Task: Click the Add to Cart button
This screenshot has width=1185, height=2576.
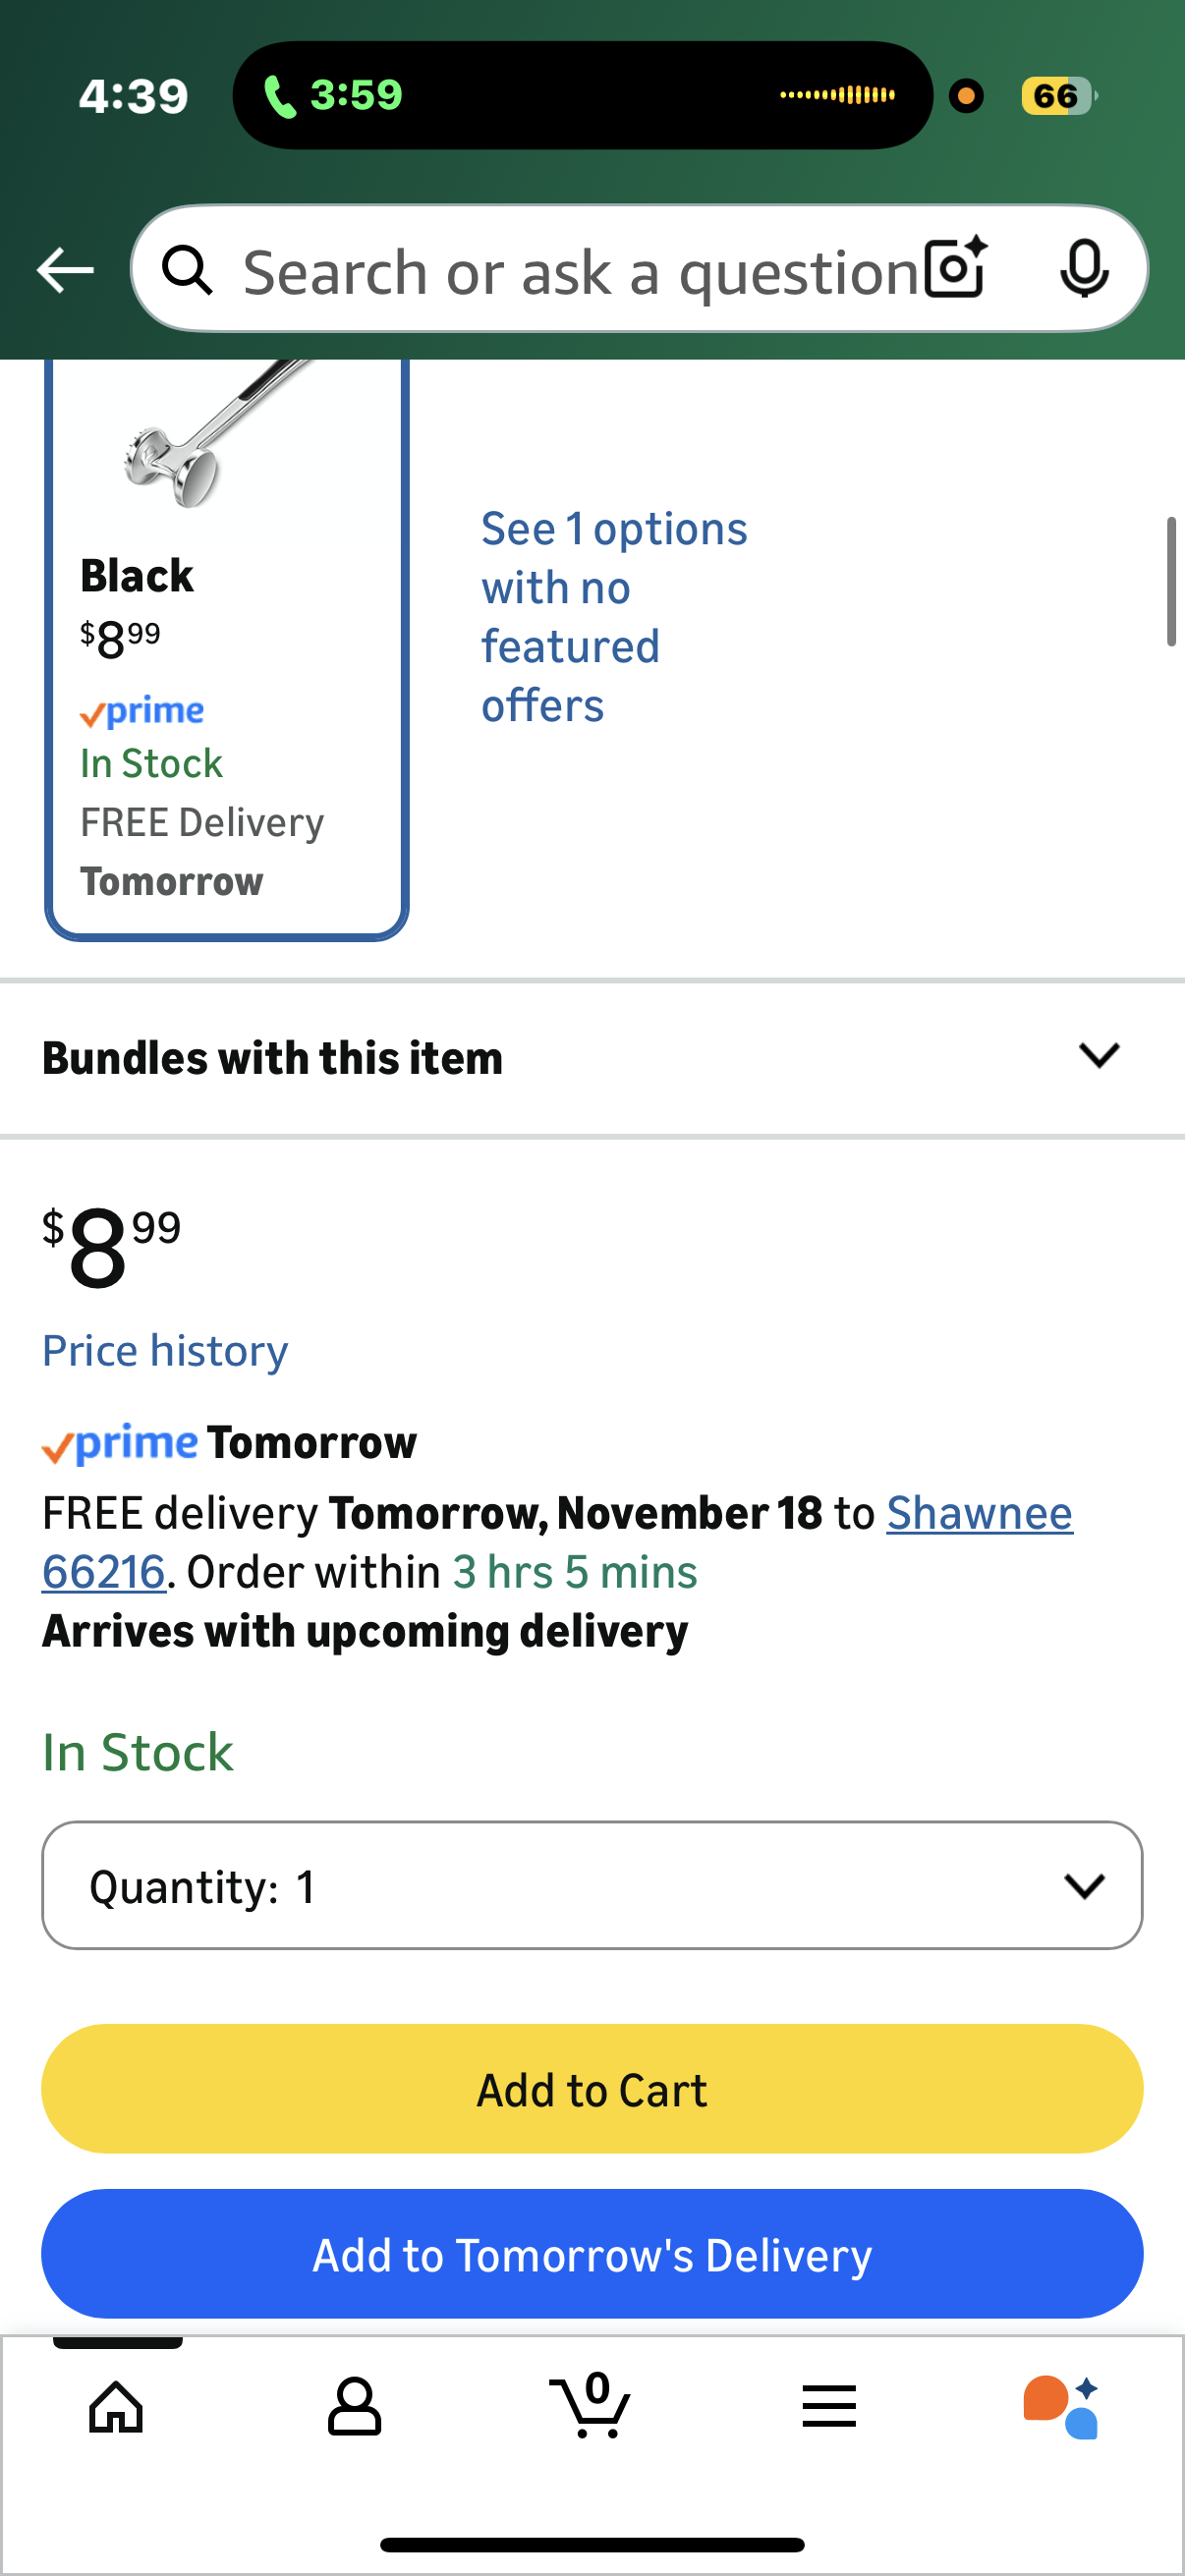Action: pyautogui.click(x=592, y=2089)
